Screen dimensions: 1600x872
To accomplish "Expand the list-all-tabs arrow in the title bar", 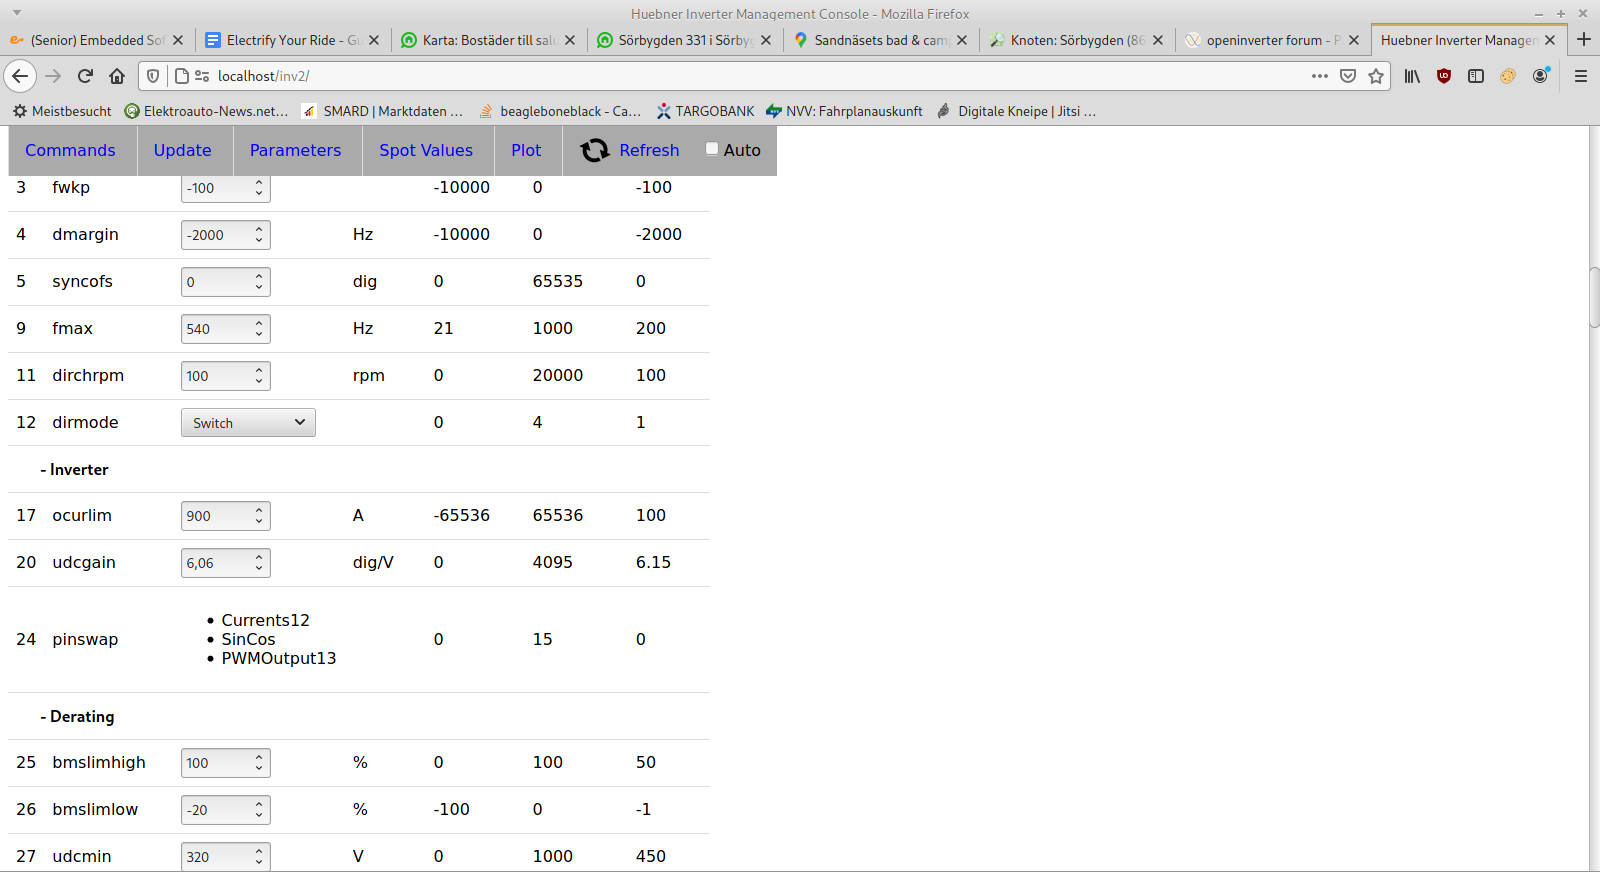I will pos(16,13).
